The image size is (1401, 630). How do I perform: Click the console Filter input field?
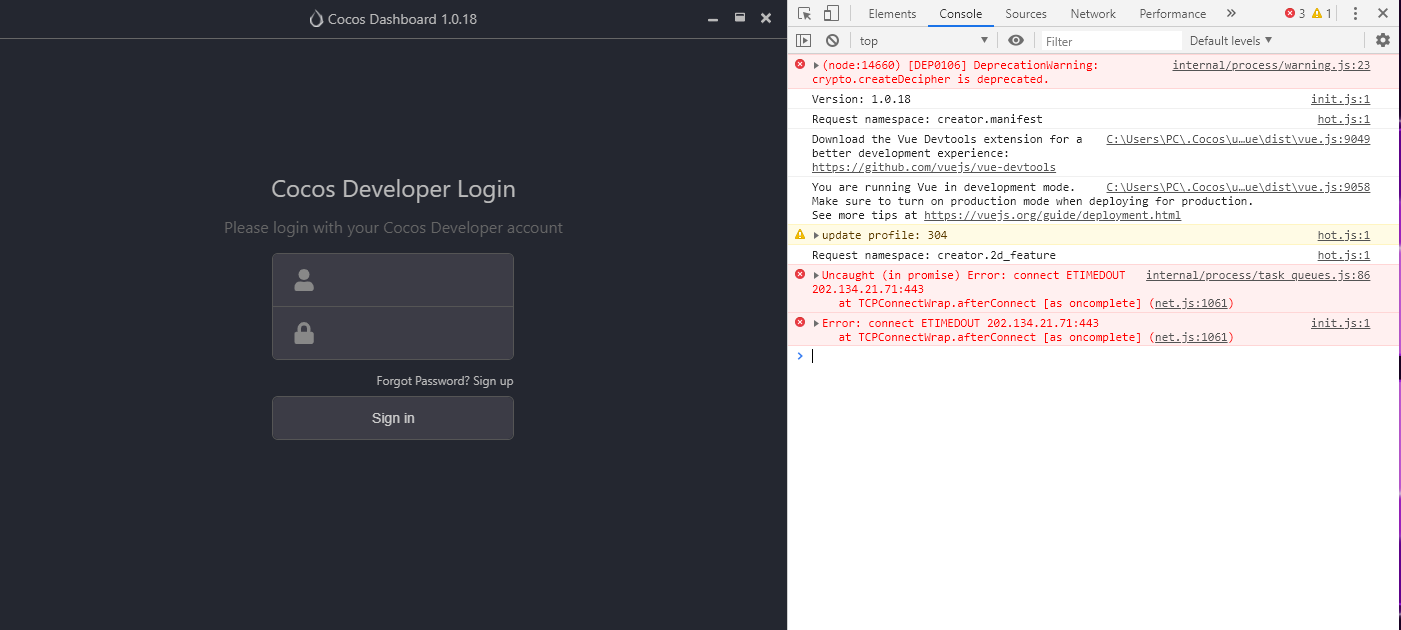tap(1110, 41)
